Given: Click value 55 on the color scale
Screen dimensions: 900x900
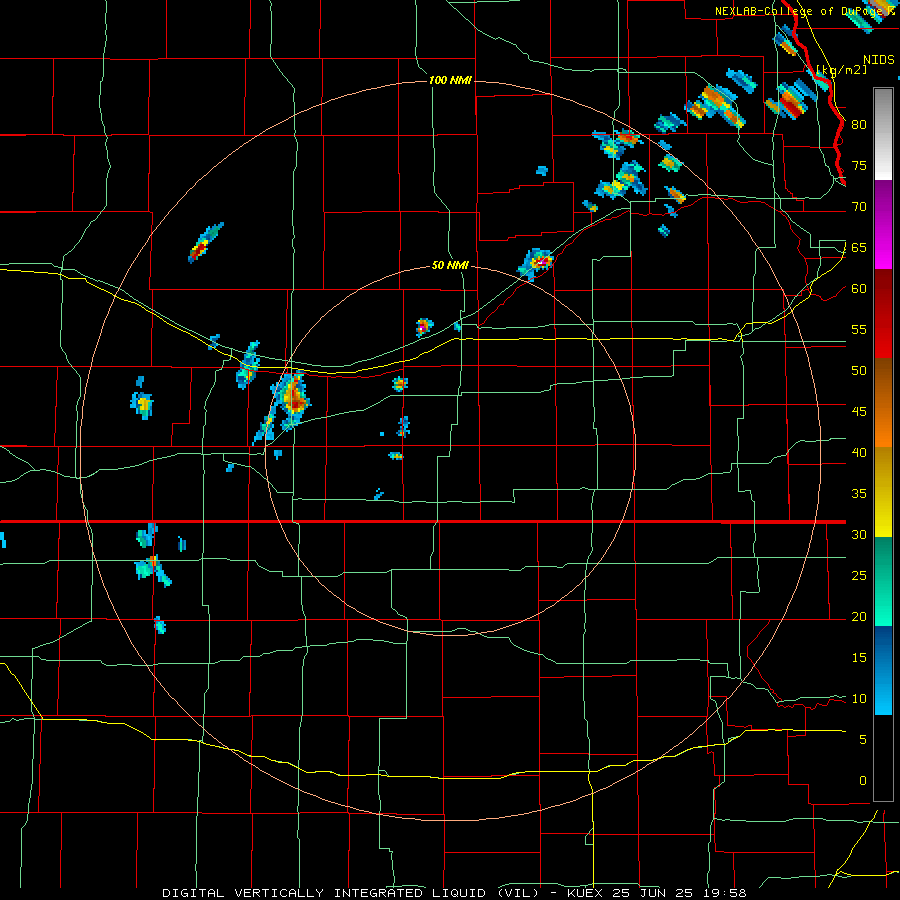Looking at the screenshot, I should [859, 329].
